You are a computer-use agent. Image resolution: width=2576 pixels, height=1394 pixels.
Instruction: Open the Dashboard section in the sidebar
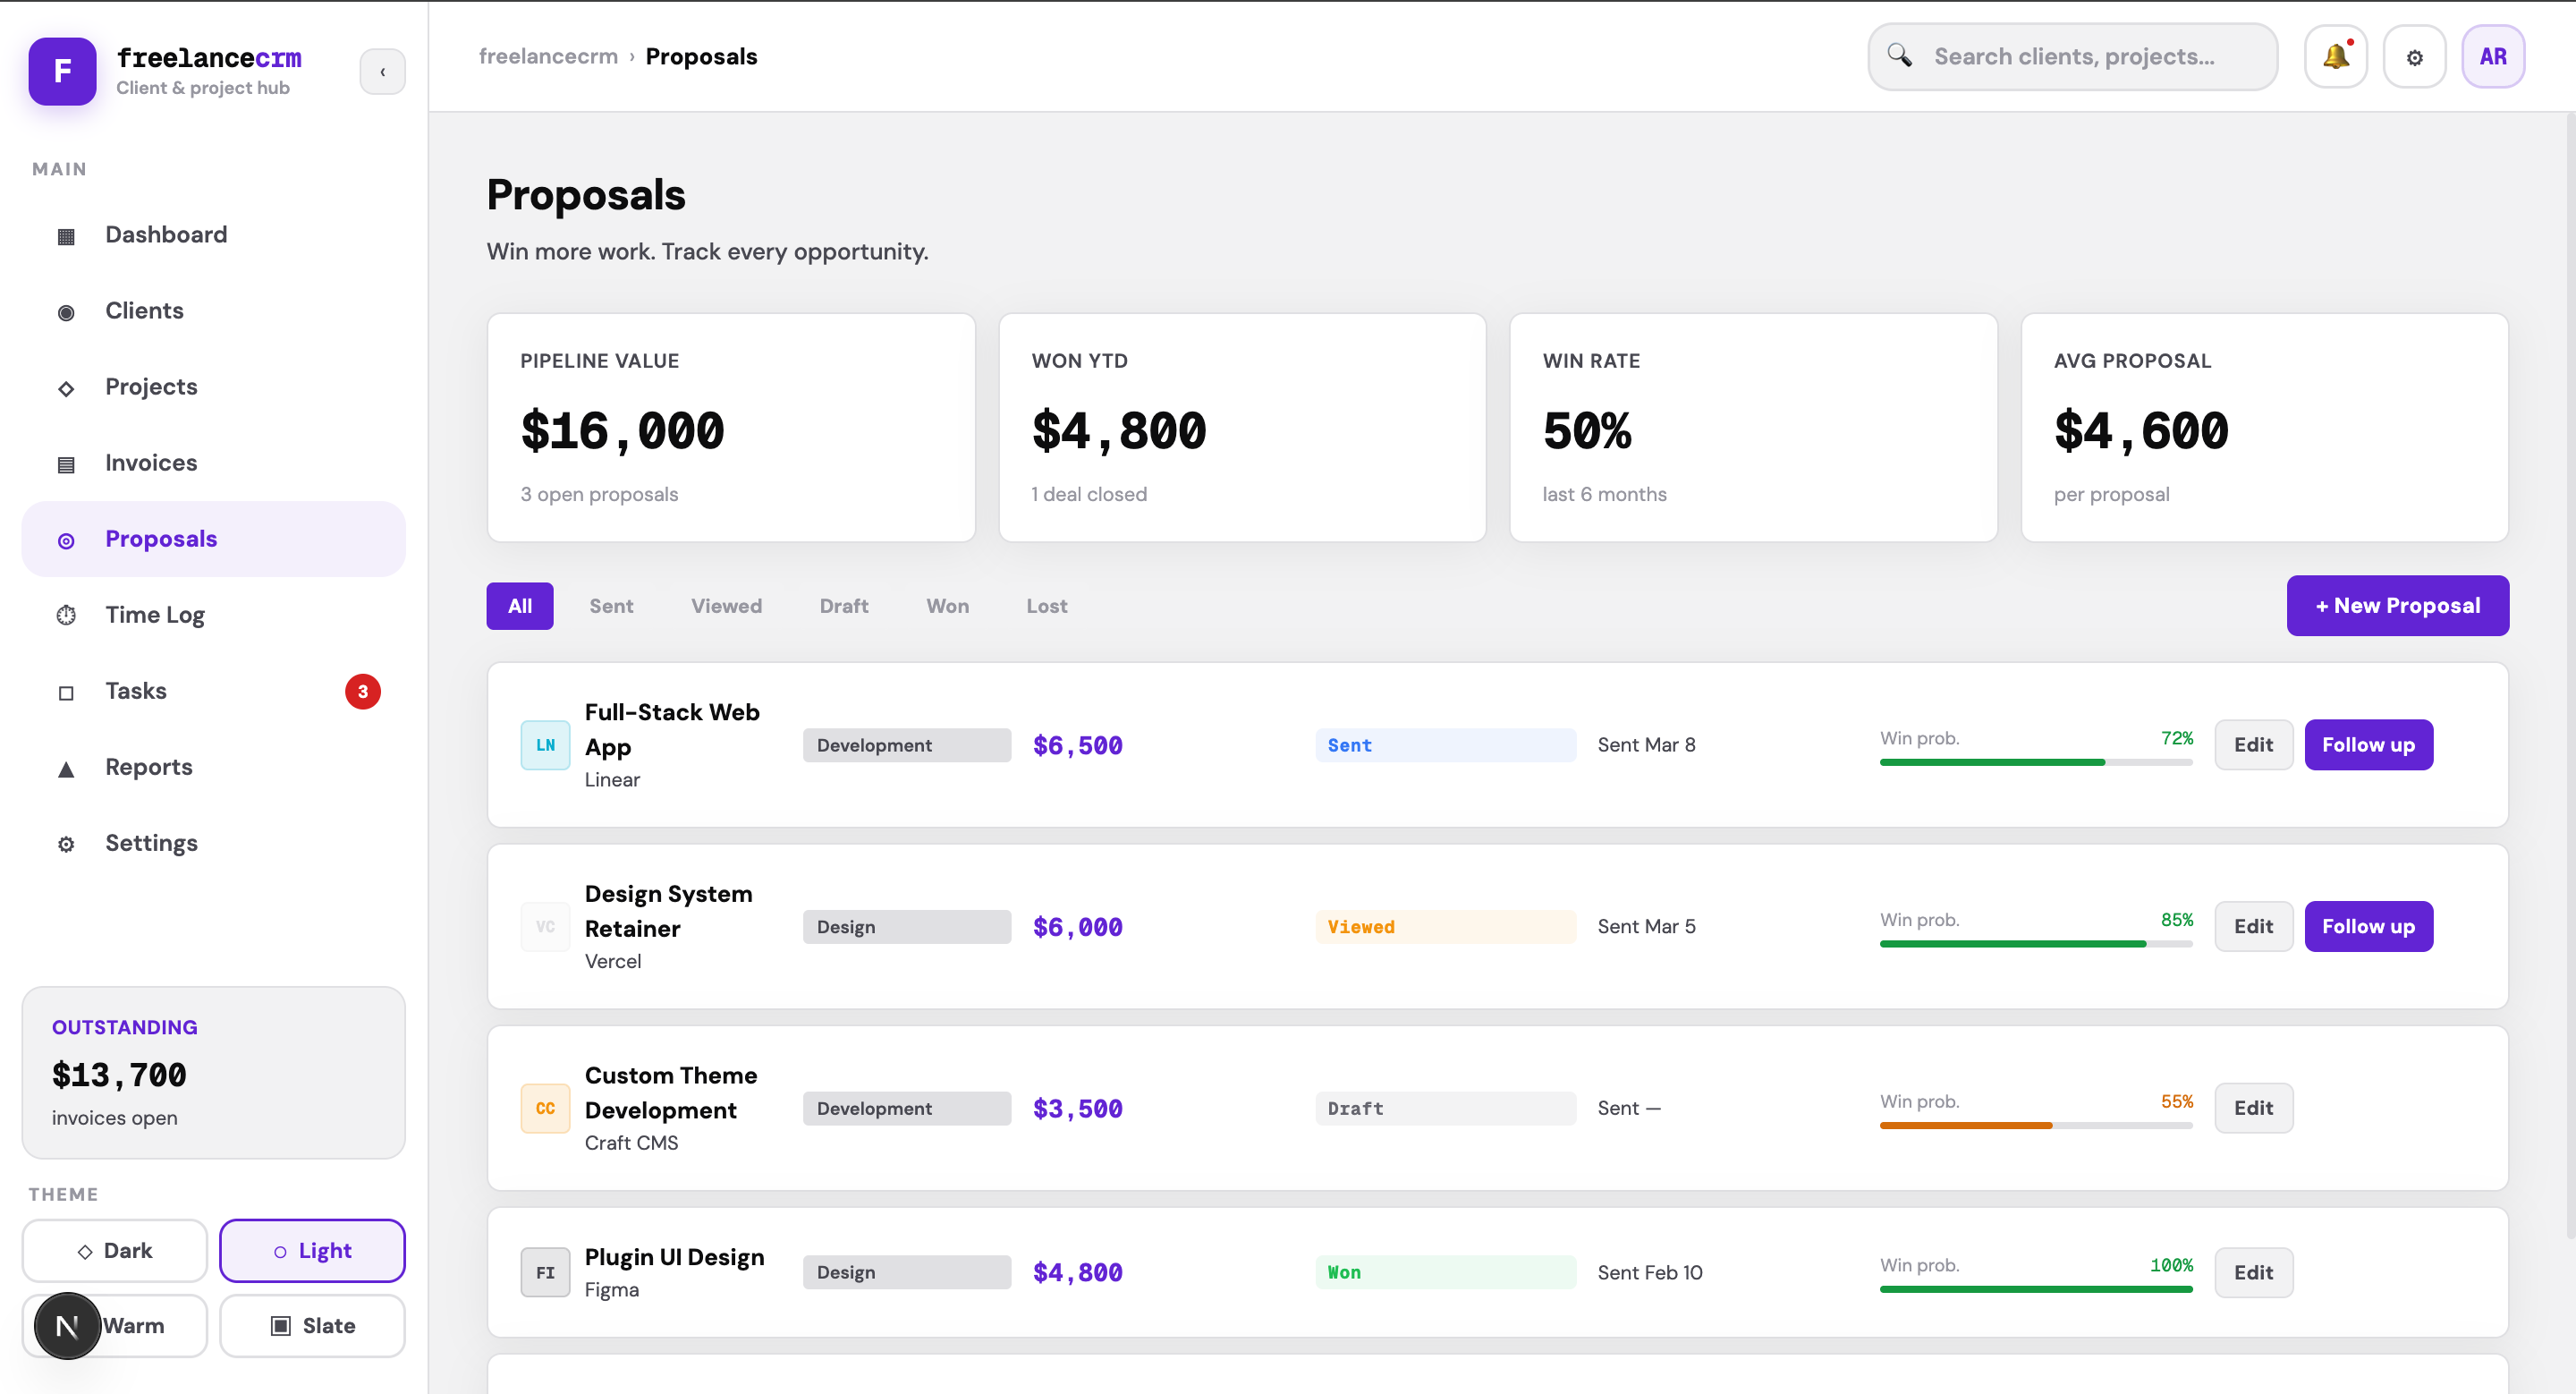166,234
